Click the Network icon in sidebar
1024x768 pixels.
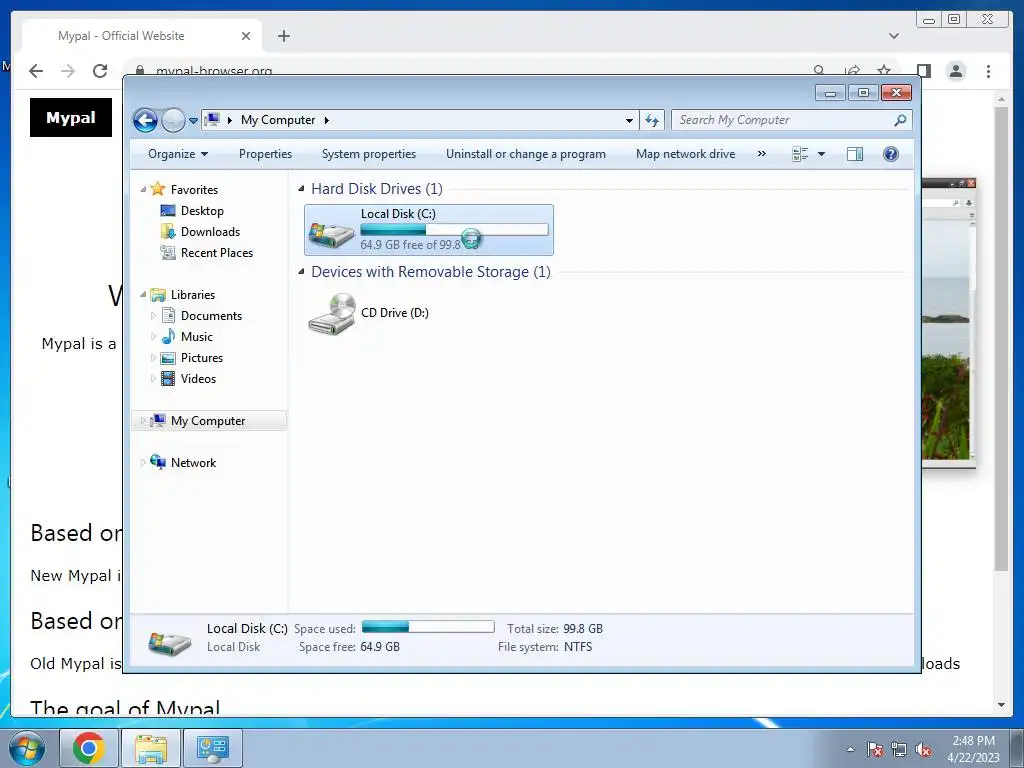[x=157, y=462]
